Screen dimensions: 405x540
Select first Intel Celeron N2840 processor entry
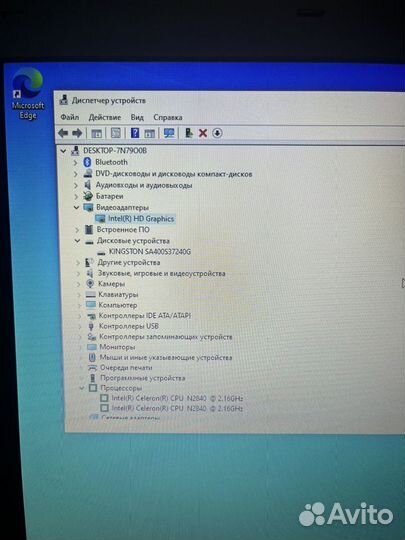(x=177, y=398)
